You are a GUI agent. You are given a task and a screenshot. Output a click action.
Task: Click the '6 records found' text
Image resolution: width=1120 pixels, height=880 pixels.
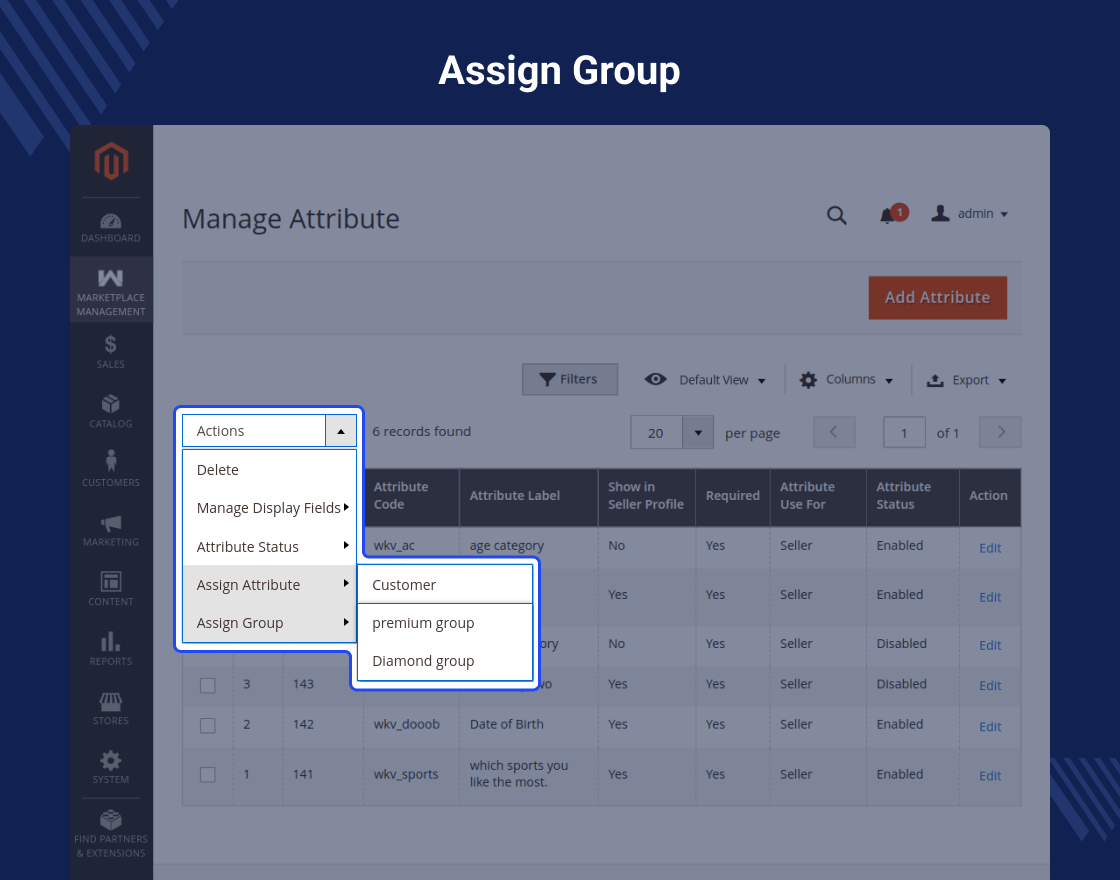[x=421, y=431]
